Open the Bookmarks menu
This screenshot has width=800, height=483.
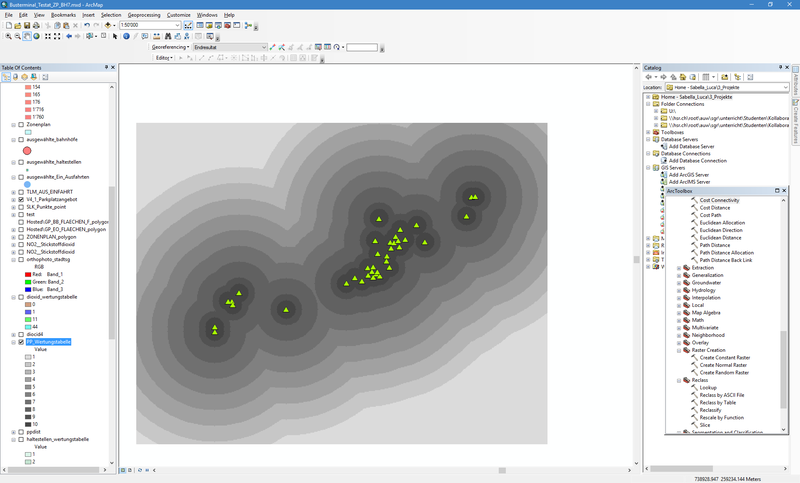point(63,15)
